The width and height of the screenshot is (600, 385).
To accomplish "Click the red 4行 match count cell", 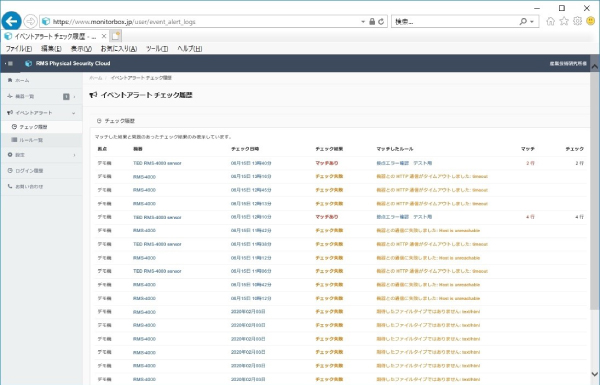I will pyautogui.click(x=530, y=217).
